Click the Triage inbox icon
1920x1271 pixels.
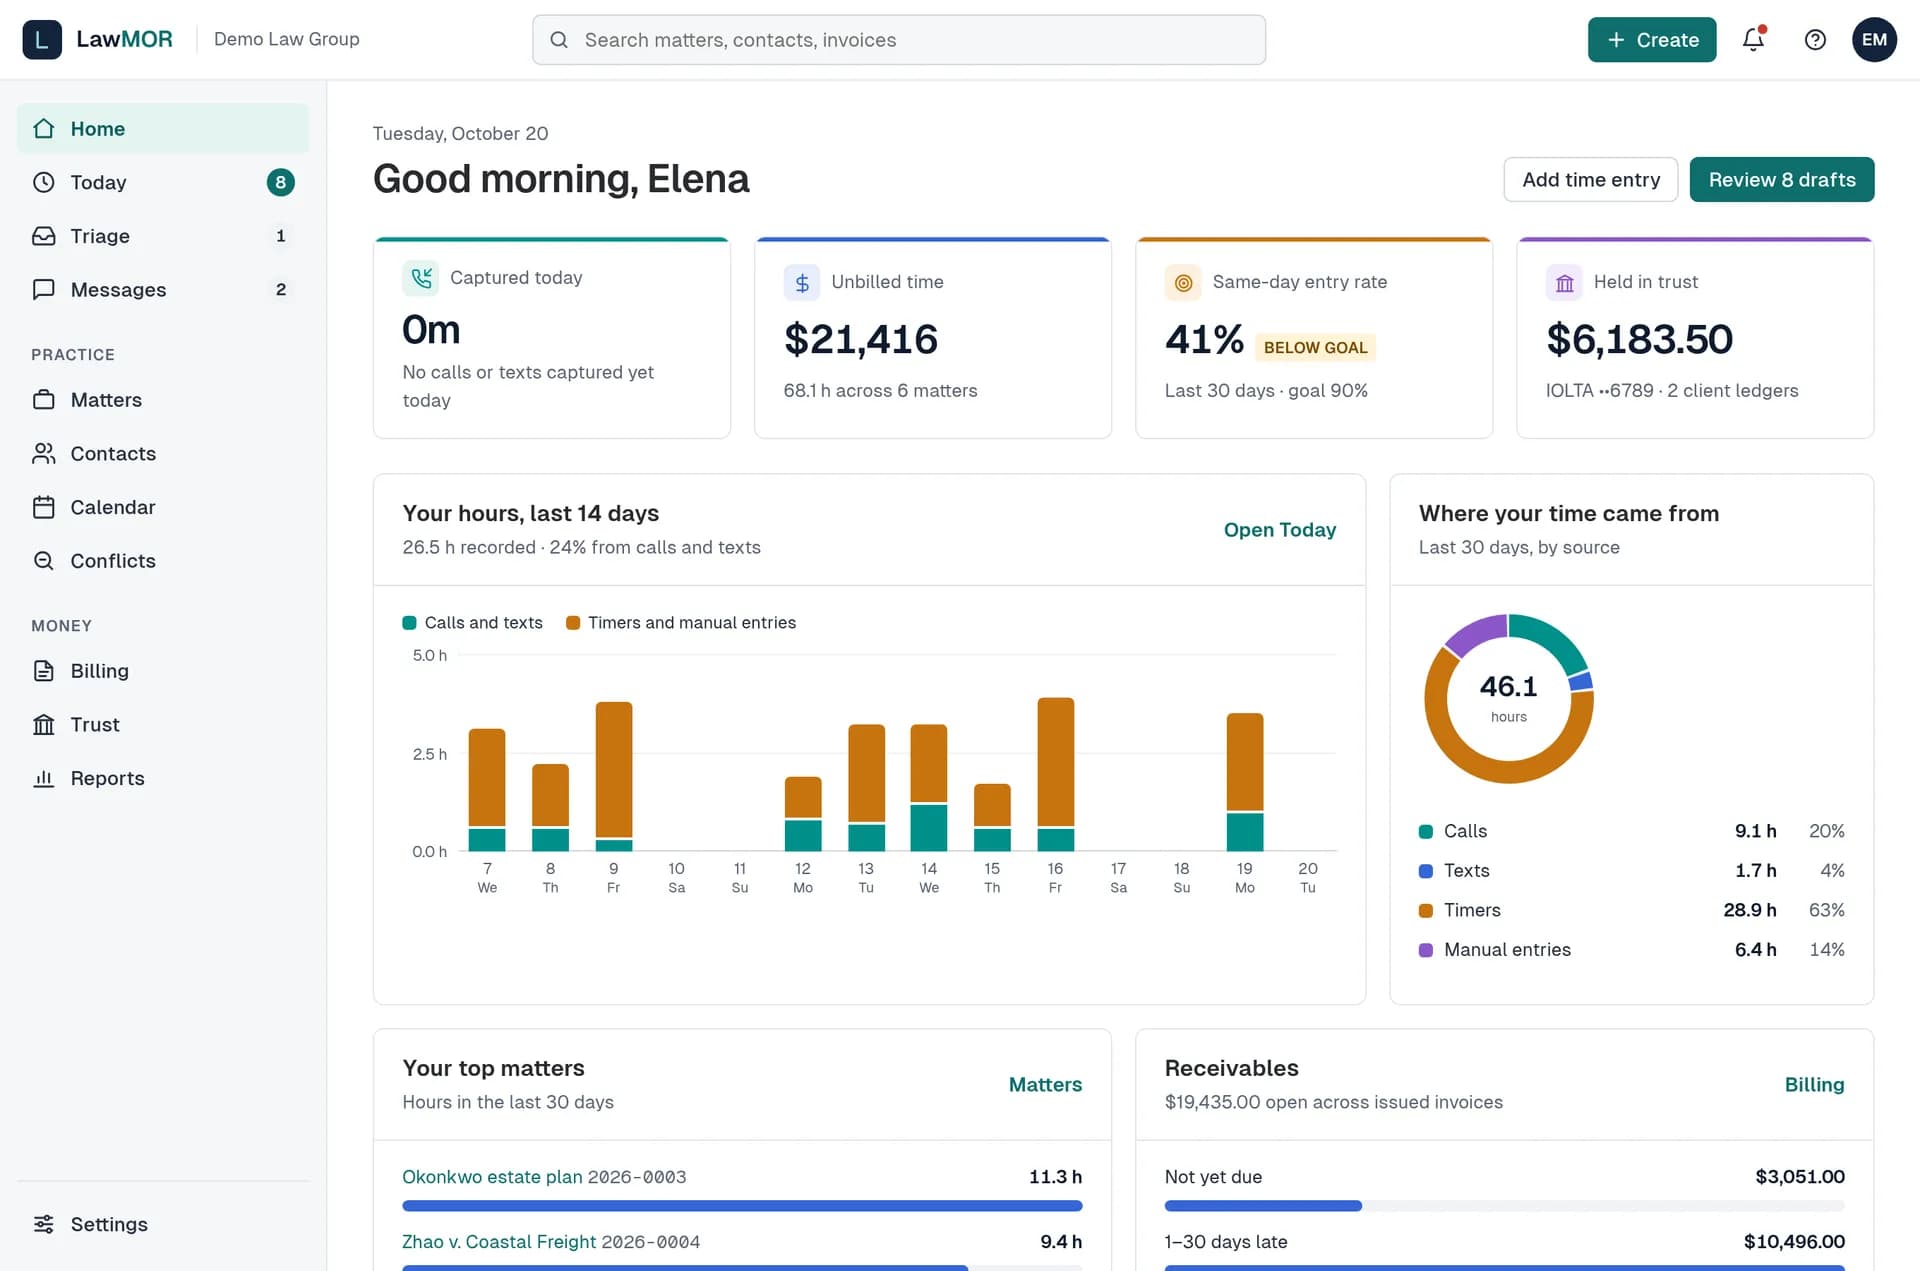[x=44, y=236]
